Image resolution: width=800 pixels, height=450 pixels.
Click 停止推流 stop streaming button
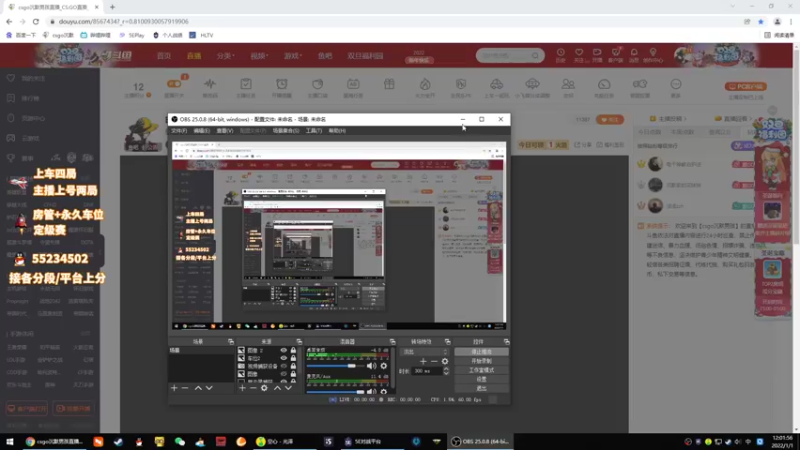(x=481, y=352)
